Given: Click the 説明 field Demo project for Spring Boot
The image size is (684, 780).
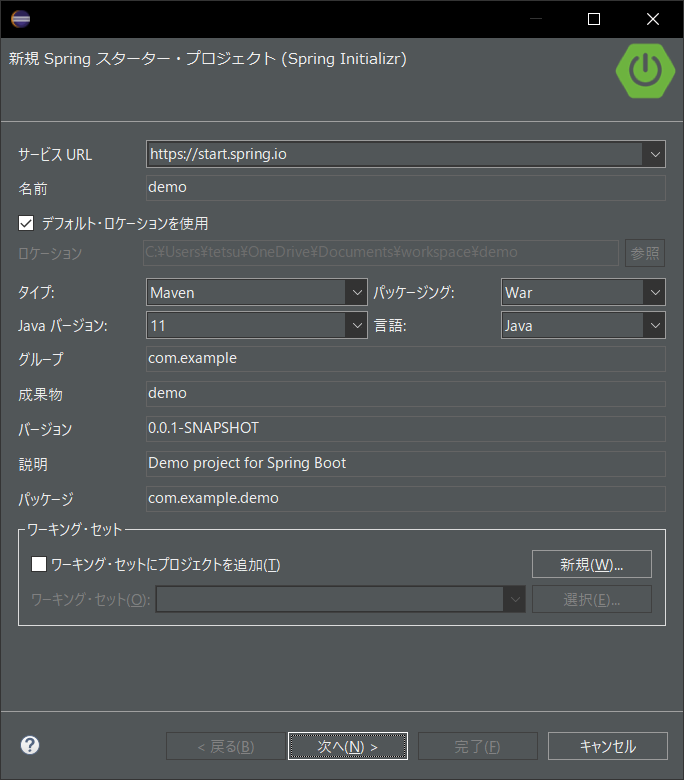Looking at the screenshot, I should pos(406,464).
